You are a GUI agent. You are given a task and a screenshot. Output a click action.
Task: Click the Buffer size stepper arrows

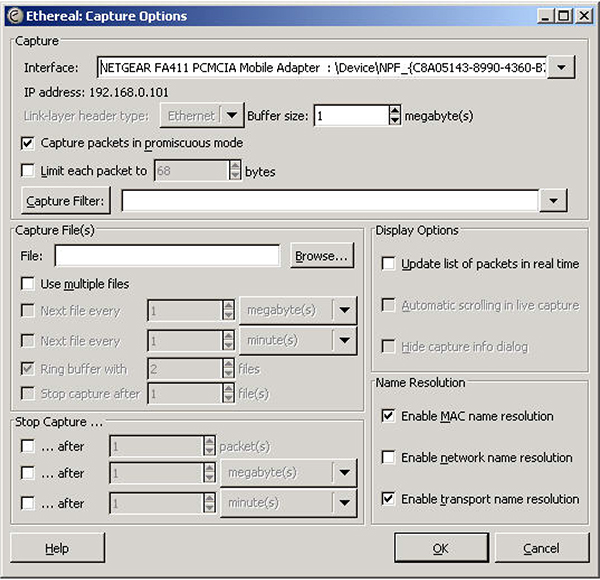[x=395, y=115]
